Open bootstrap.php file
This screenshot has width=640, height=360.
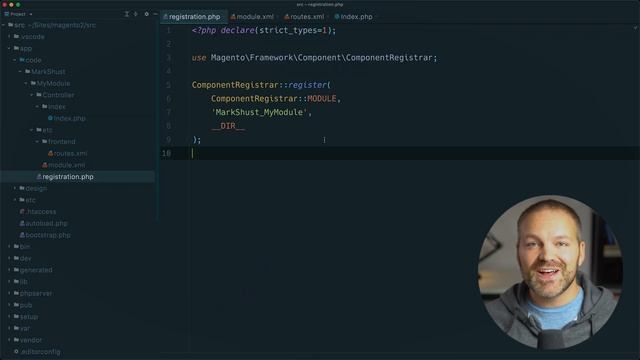(x=45, y=235)
